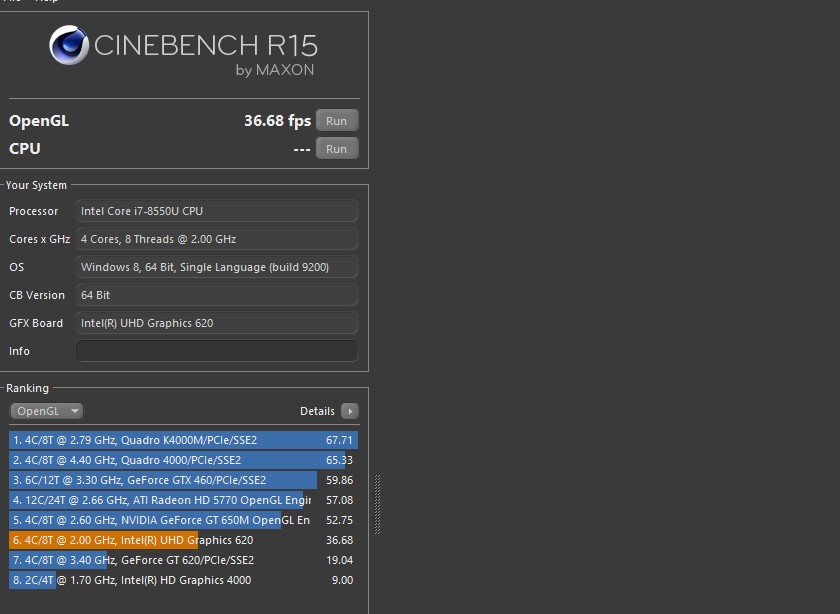Click the OpenGL result label
Screen dimensions: 840x614
39,121
